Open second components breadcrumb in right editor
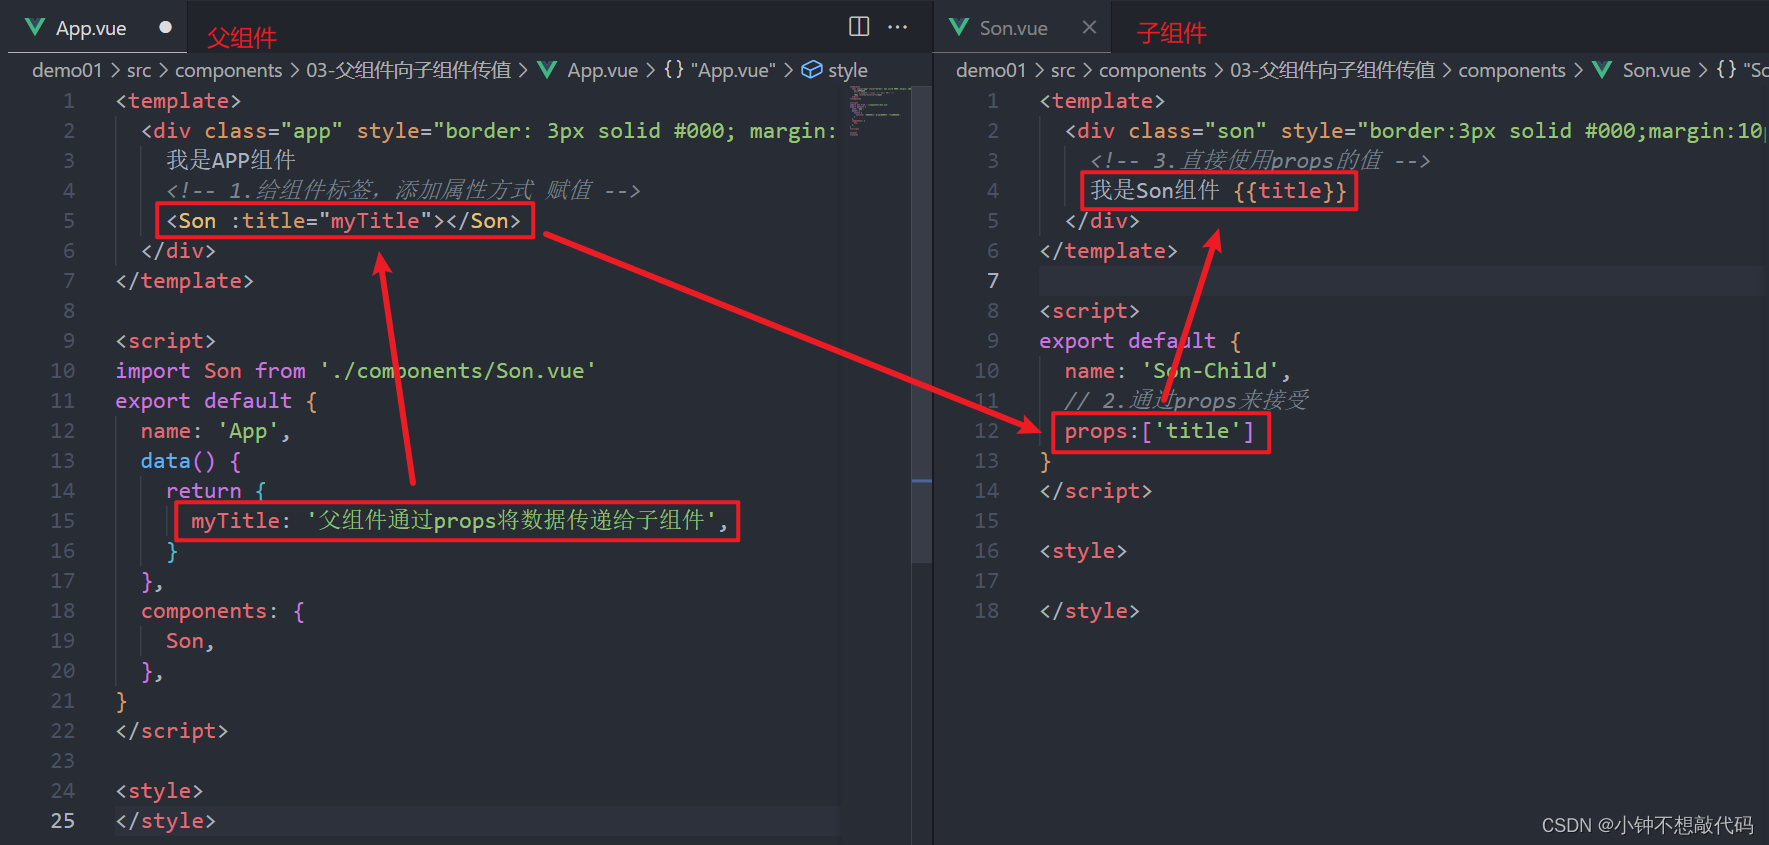1769x845 pixels. (1512, 70)
